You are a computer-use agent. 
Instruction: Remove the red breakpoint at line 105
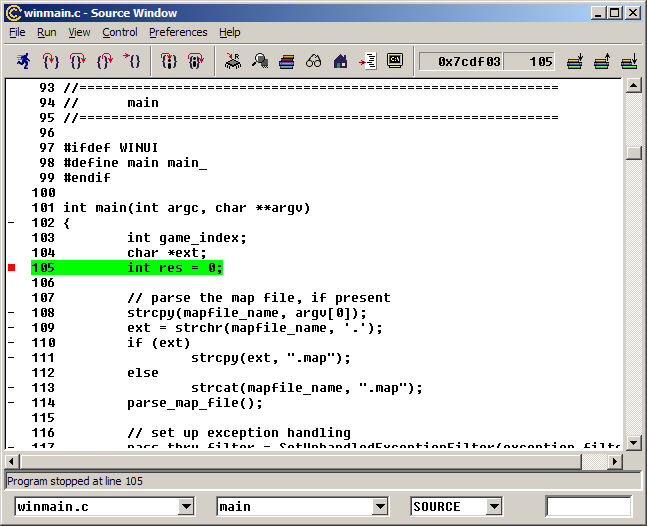[11, 268]
